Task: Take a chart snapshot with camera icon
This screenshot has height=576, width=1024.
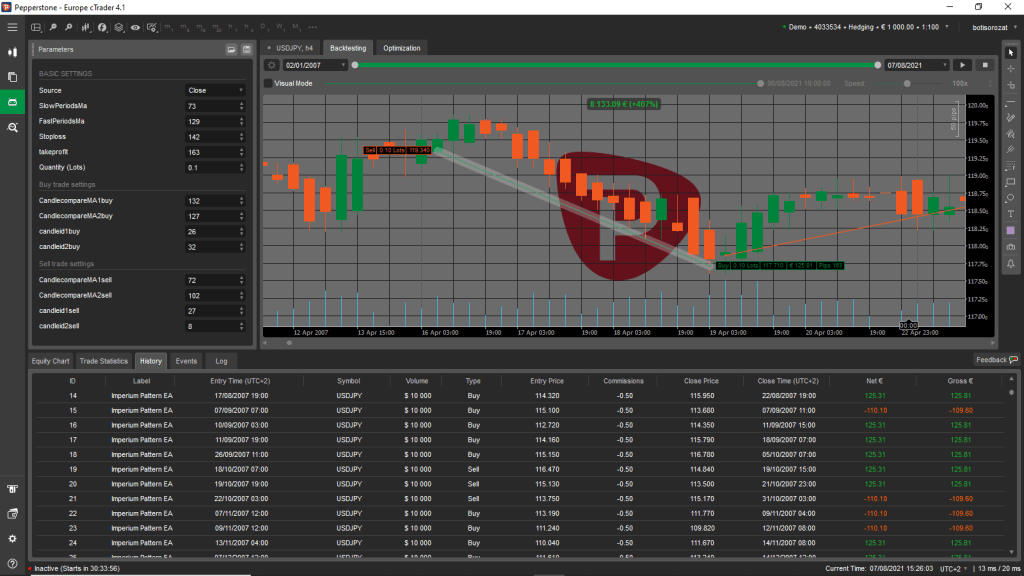Action: pos(1011,247)
